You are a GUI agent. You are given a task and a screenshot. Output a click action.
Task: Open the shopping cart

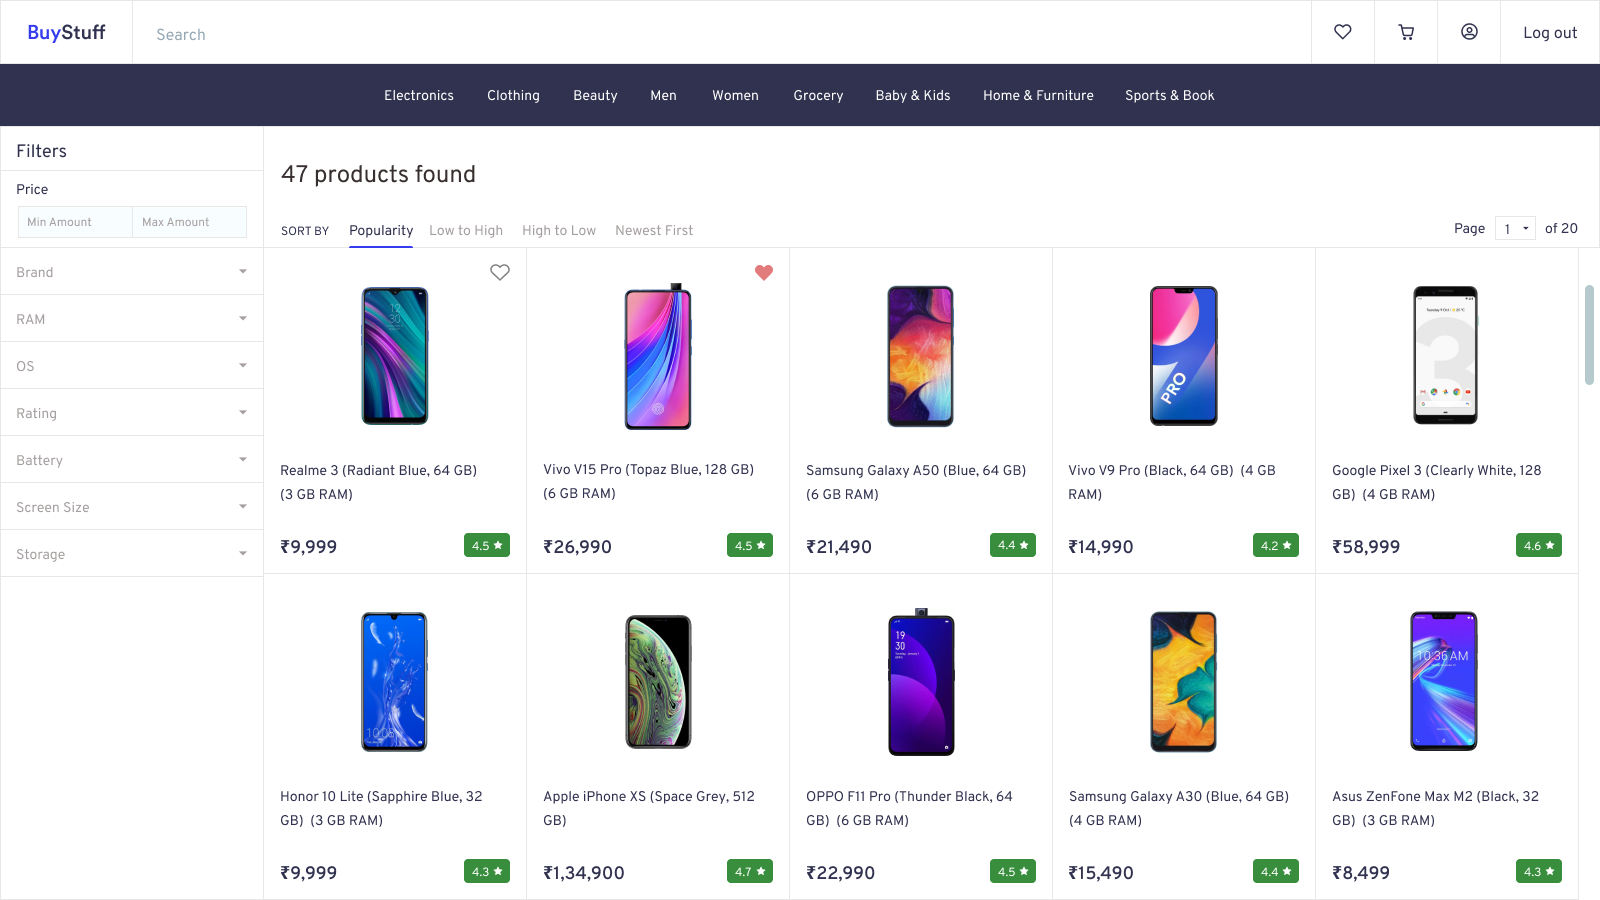1406,32
